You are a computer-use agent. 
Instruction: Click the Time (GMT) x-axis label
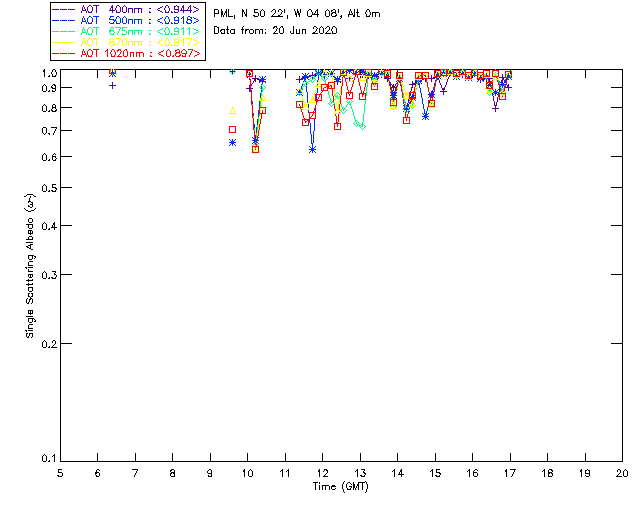(340, 485)
